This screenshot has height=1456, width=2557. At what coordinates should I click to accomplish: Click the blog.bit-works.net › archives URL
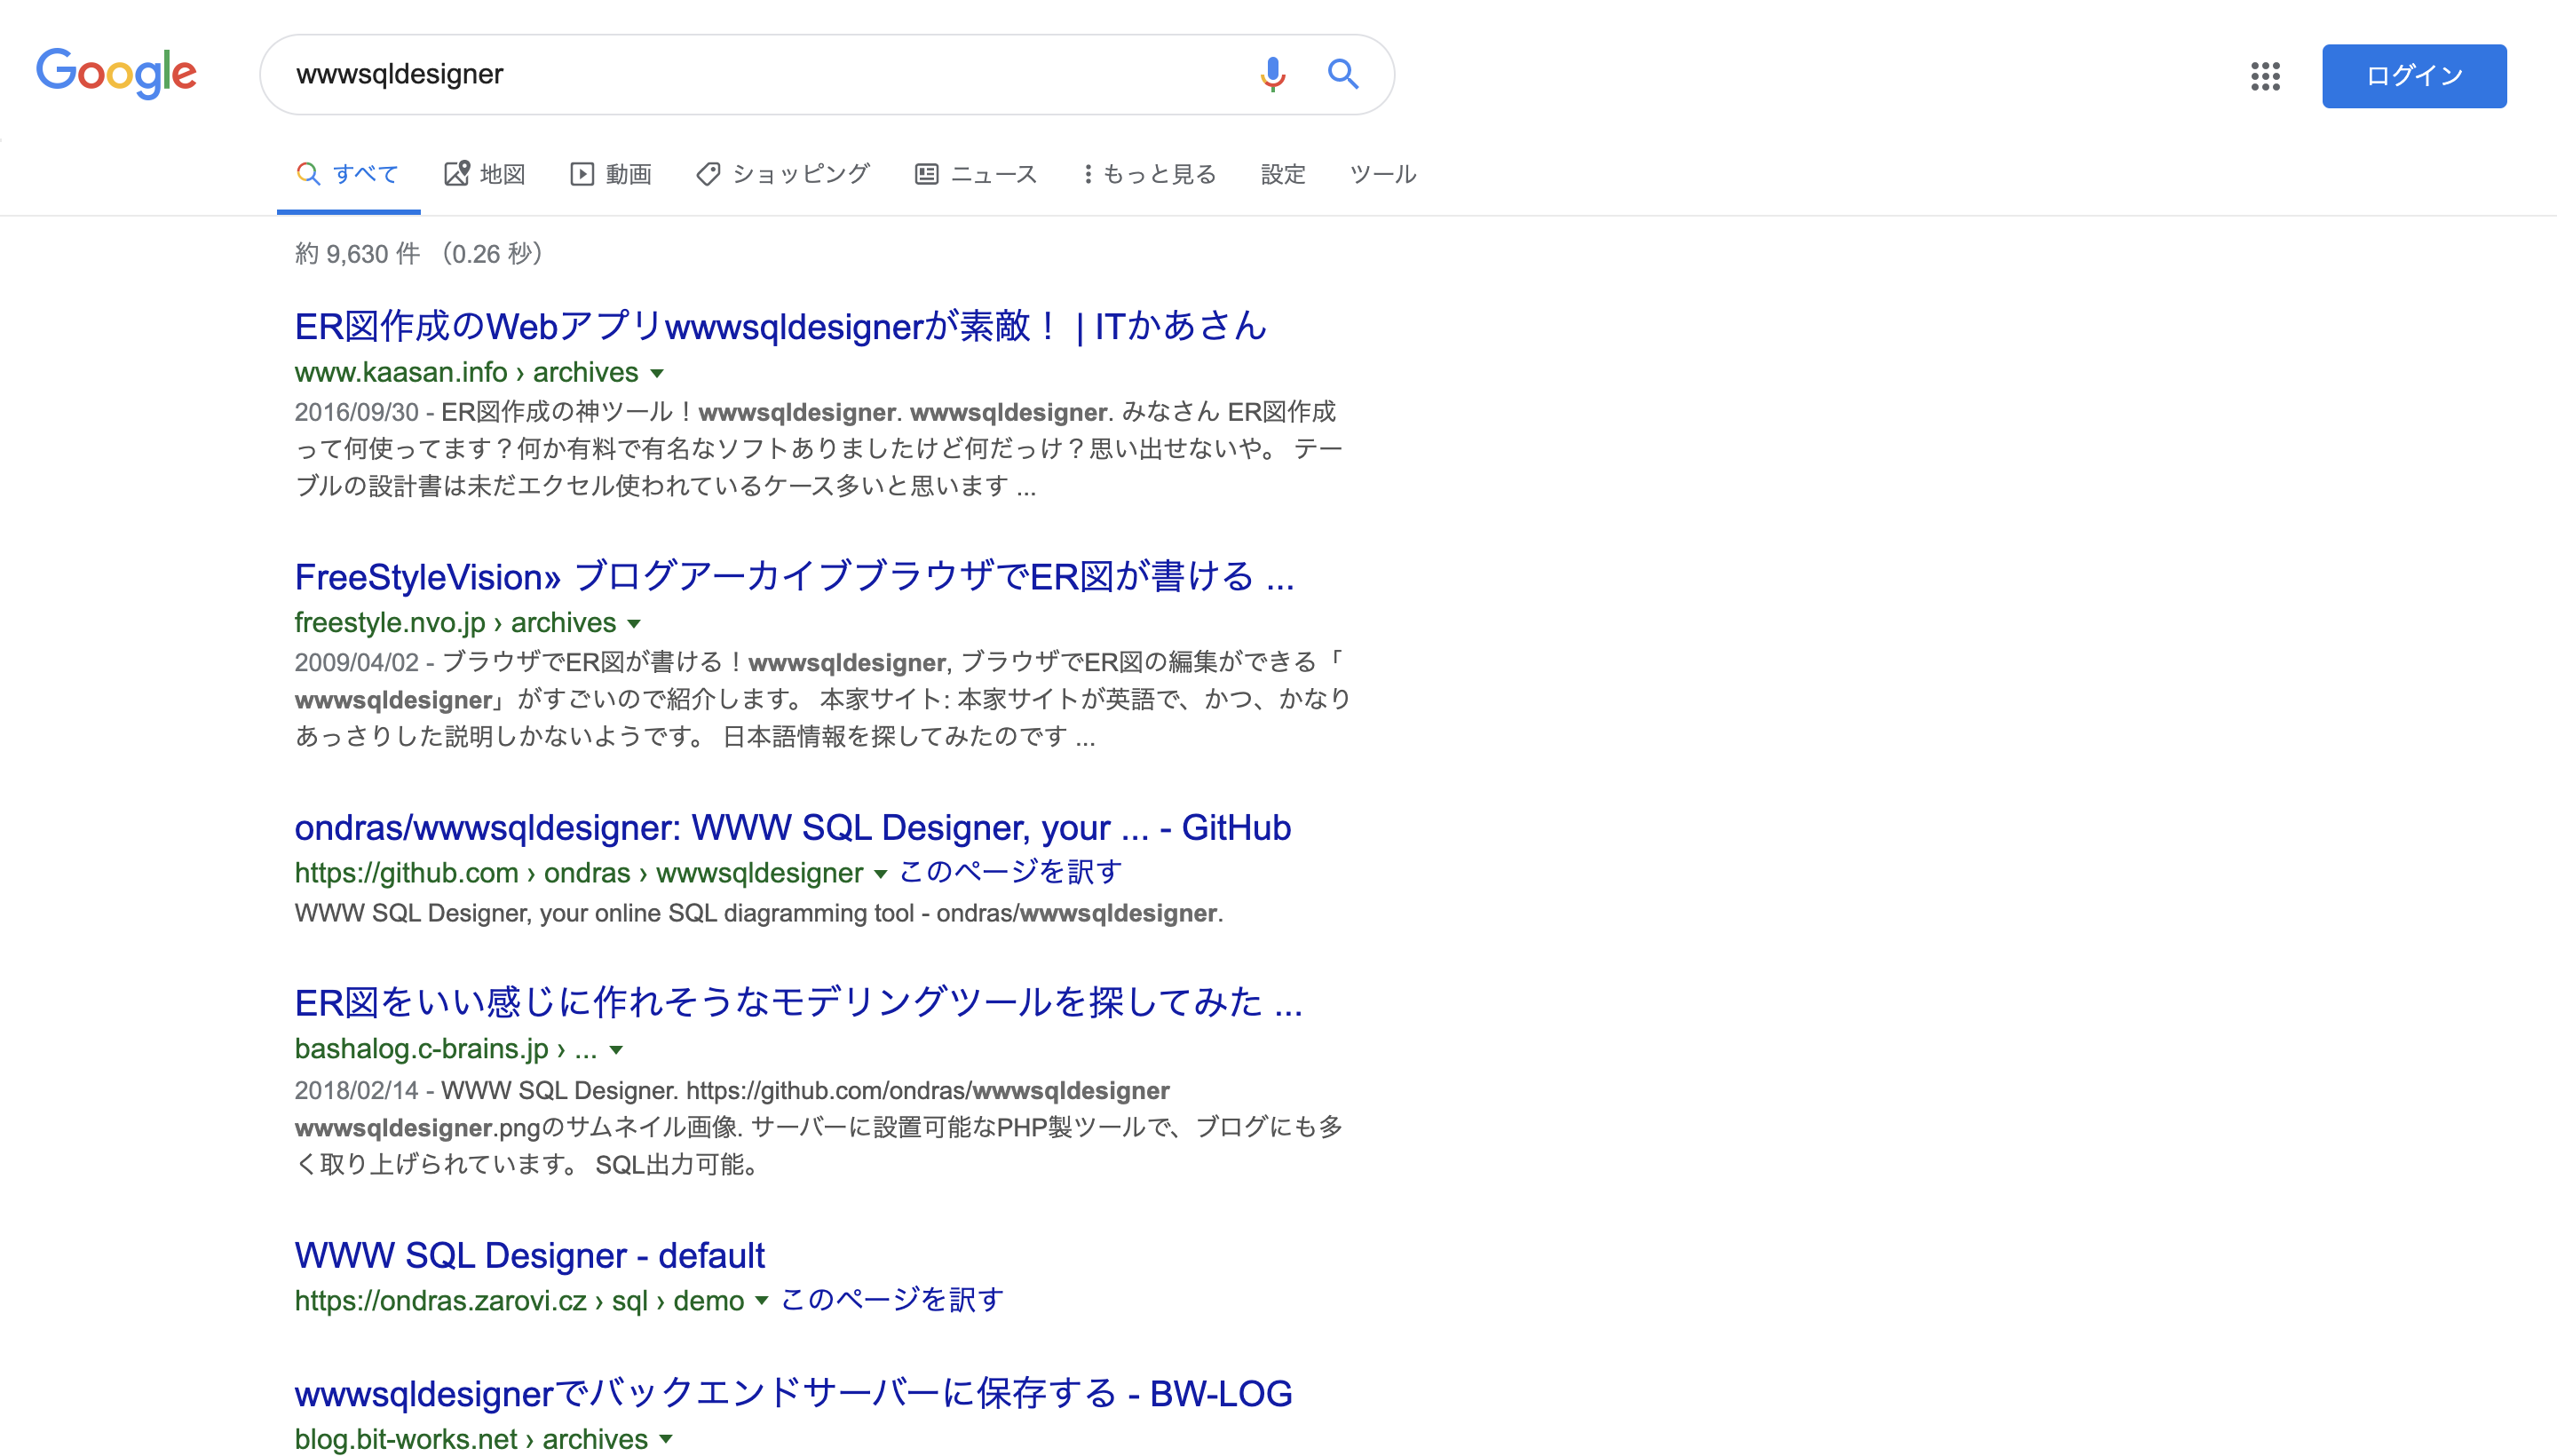[x=471, y=1439]
